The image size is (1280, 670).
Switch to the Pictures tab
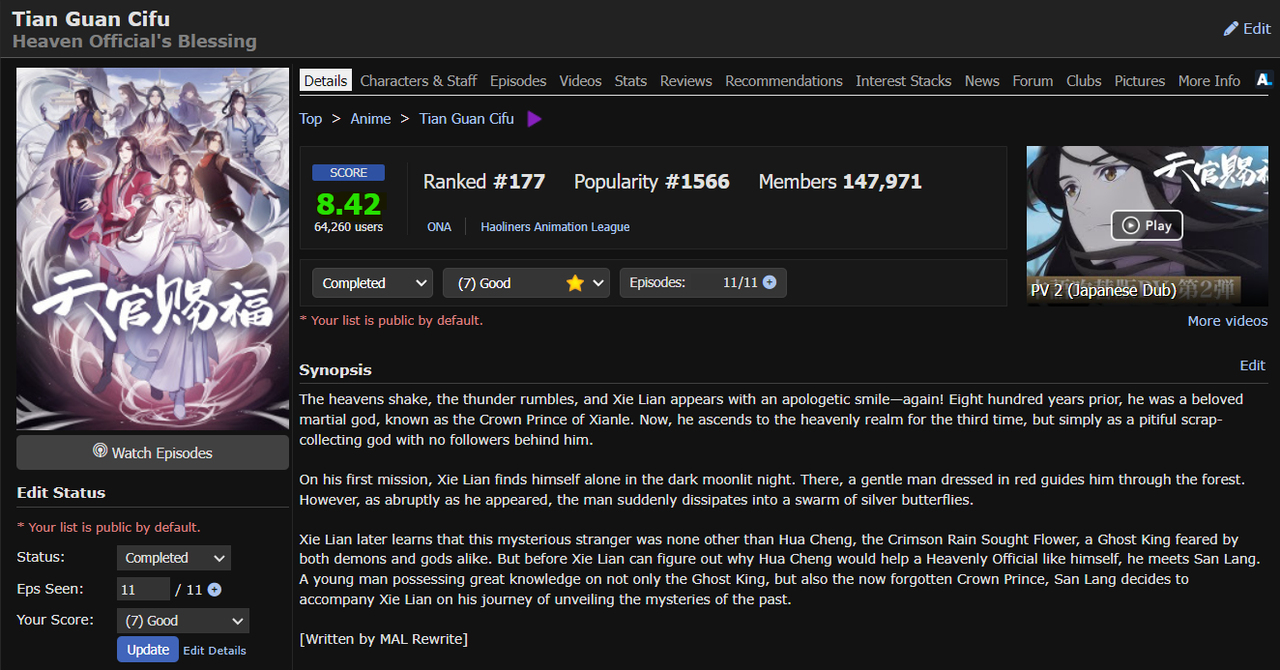tap(1140, 81)
